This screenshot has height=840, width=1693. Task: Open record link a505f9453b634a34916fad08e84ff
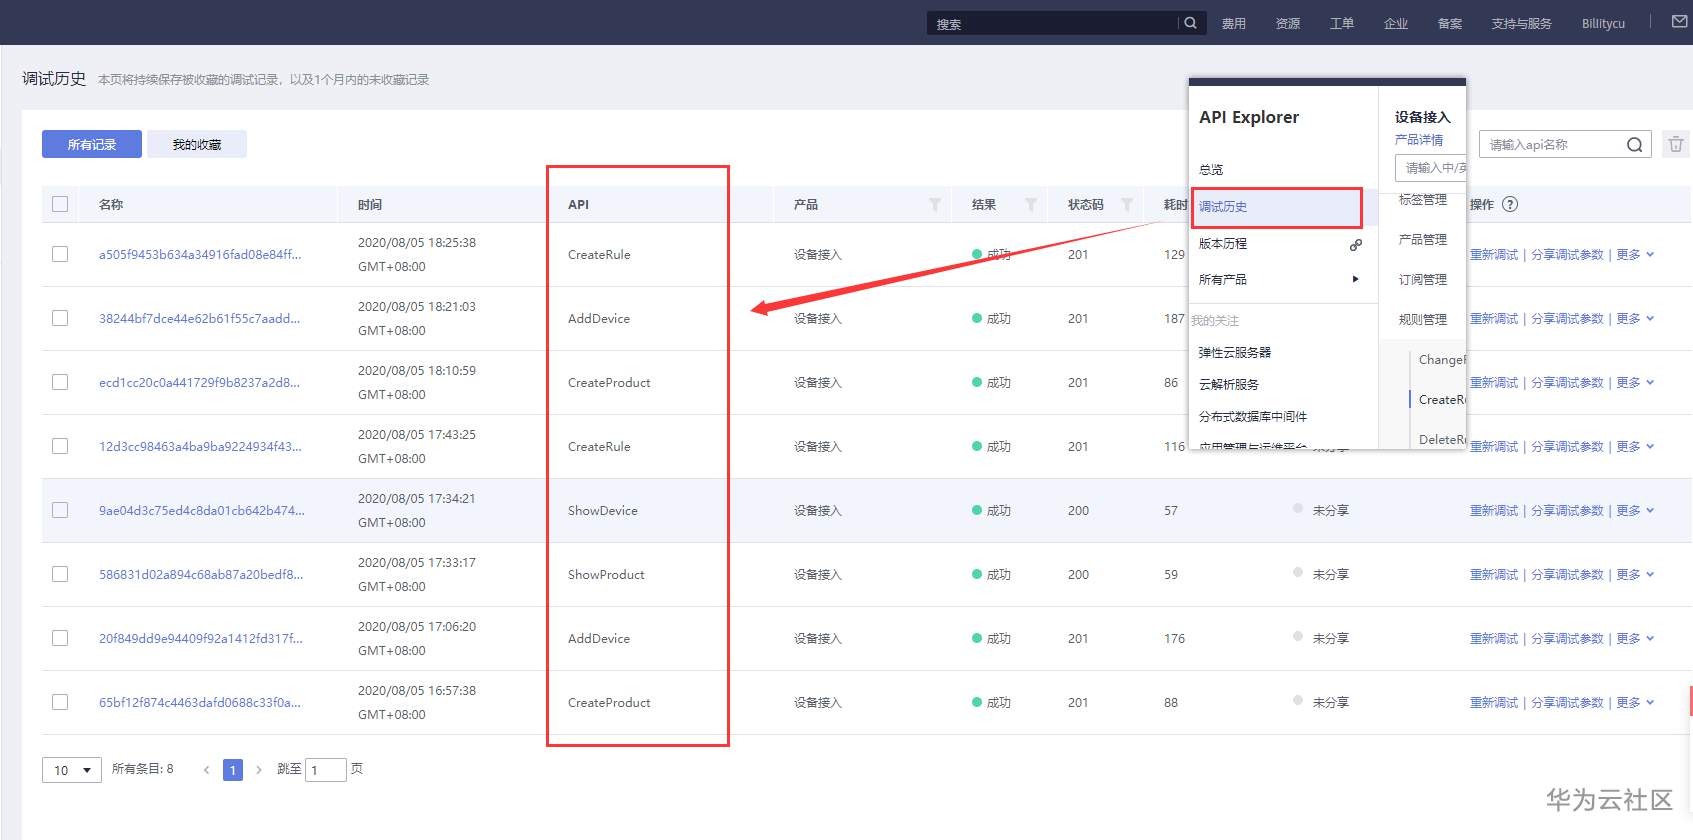(x=200, y=255)
